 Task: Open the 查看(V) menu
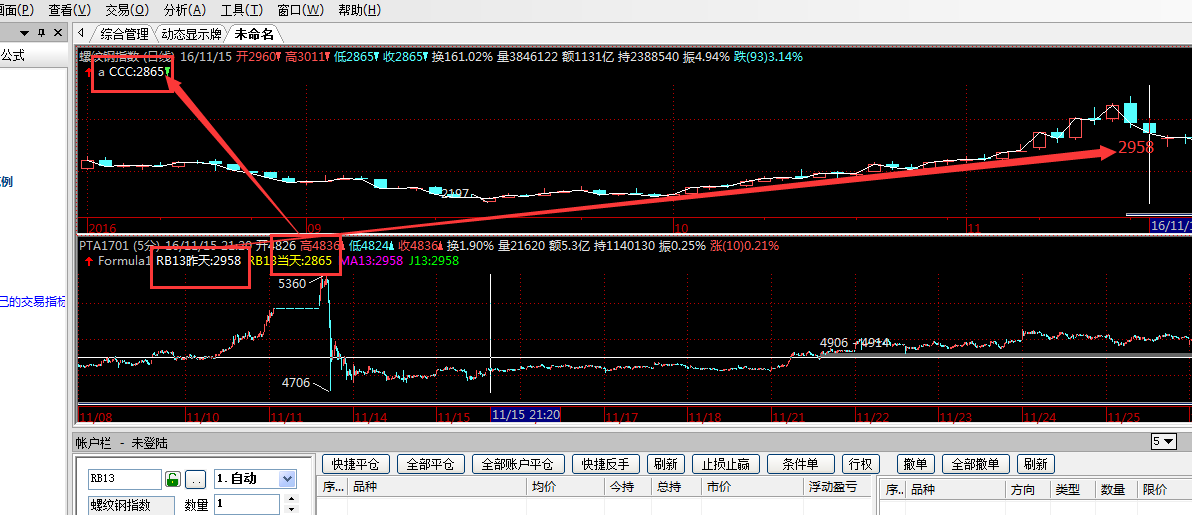click(69, 10)
